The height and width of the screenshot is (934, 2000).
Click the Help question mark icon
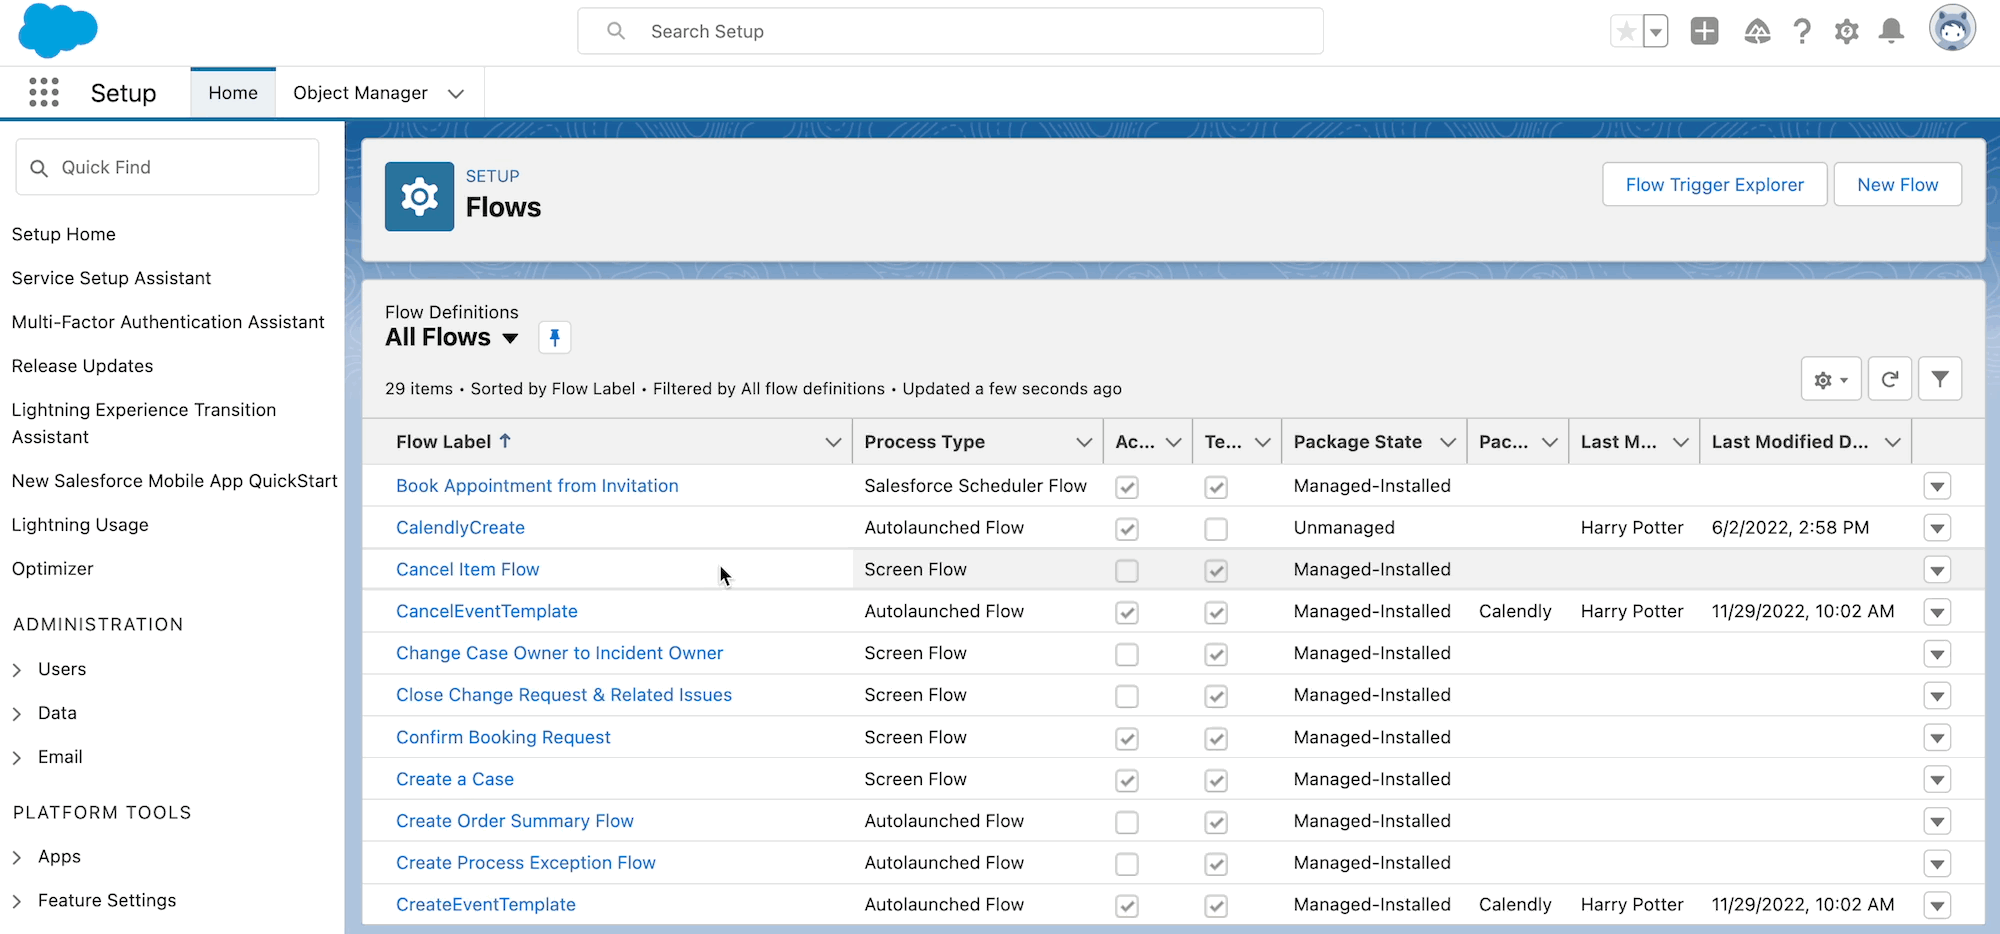click(1802, 32)
